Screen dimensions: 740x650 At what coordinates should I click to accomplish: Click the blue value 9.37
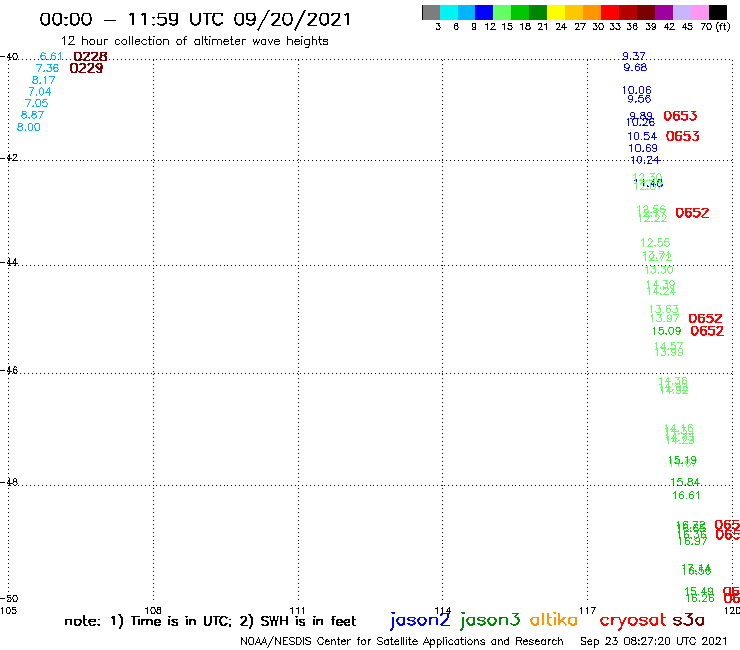click(634, 56)
